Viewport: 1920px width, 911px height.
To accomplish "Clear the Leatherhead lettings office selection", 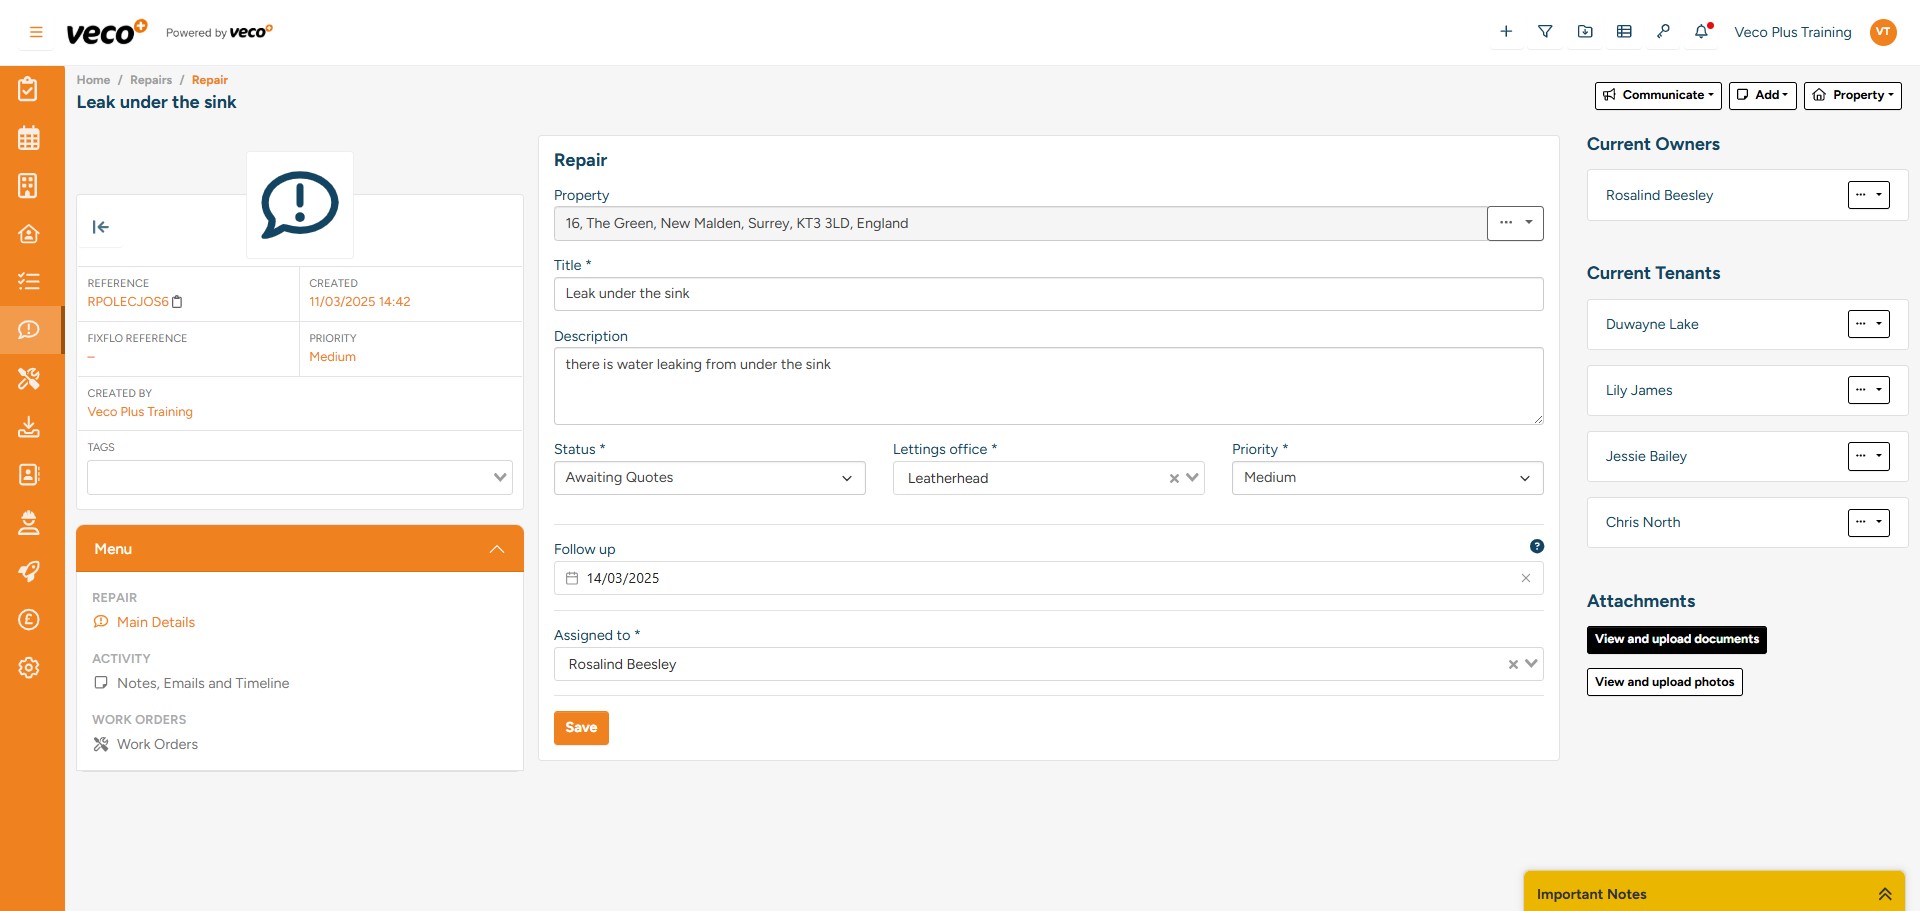I will (x=1174, y=479).
